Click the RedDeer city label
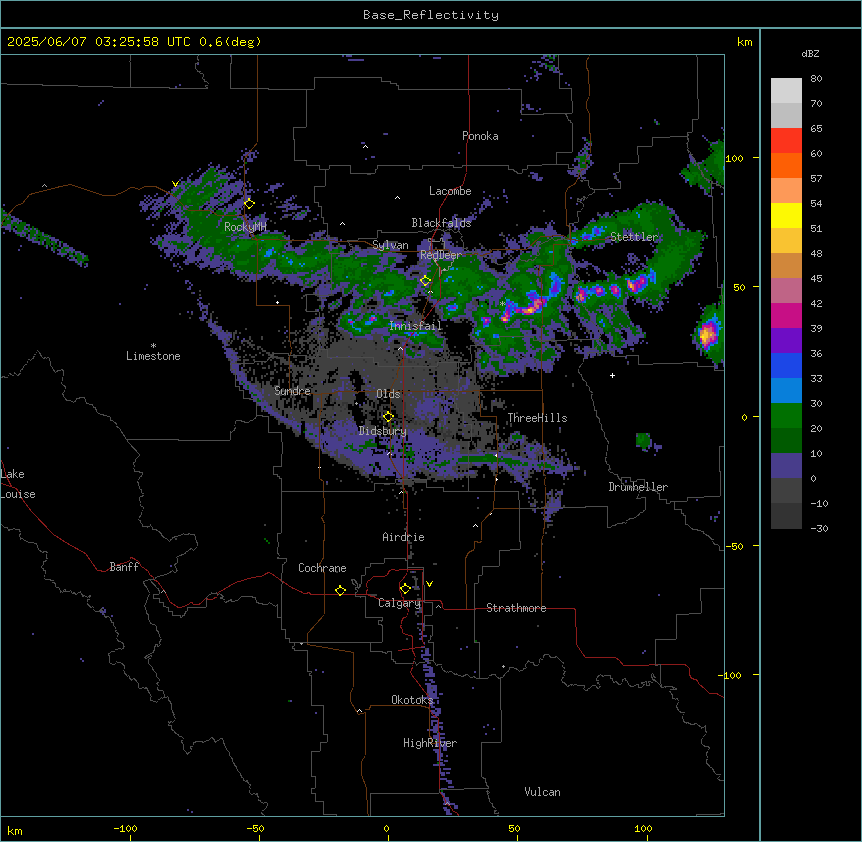The height and width of the screenshot is (842, 862). (x=440, y=255)
